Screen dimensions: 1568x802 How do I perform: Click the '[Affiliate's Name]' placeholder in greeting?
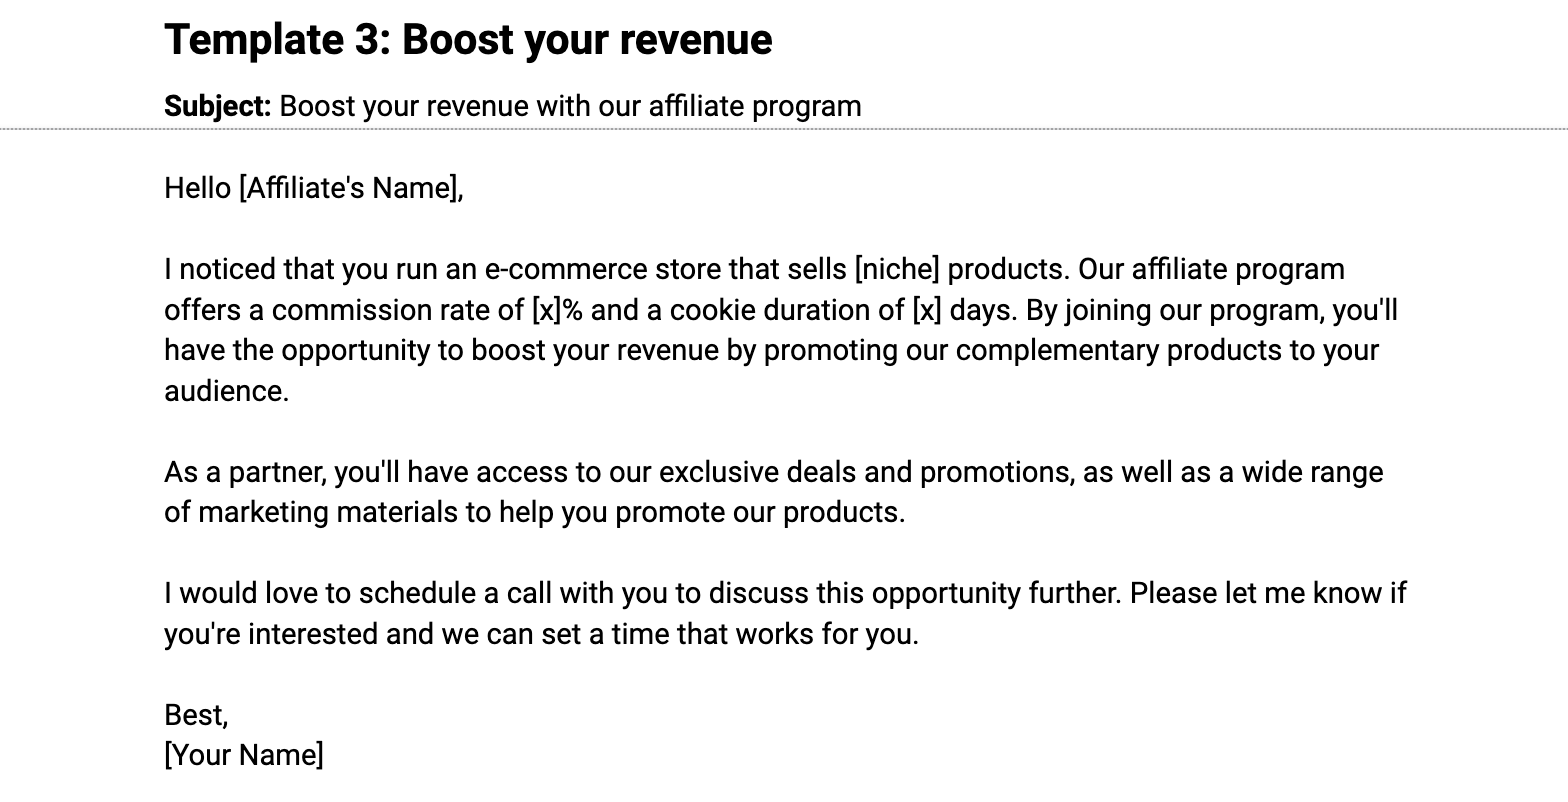click(351, 188)
